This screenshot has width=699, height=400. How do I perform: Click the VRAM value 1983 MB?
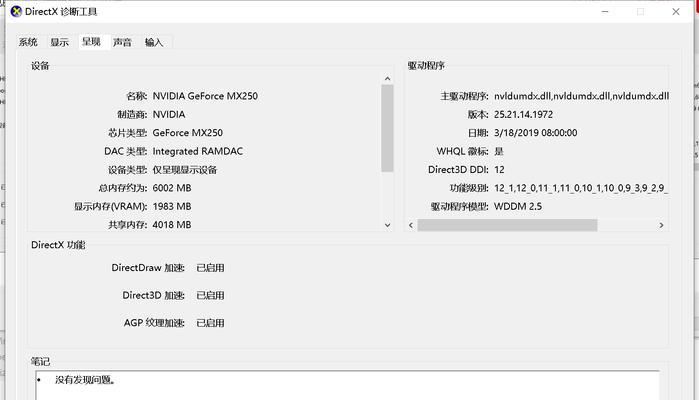[x=172, y=206]
